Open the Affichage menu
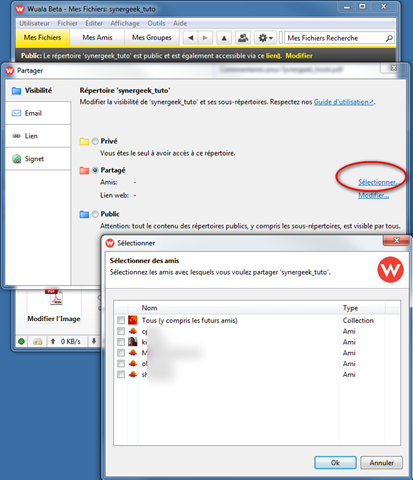 coord(125,23)
